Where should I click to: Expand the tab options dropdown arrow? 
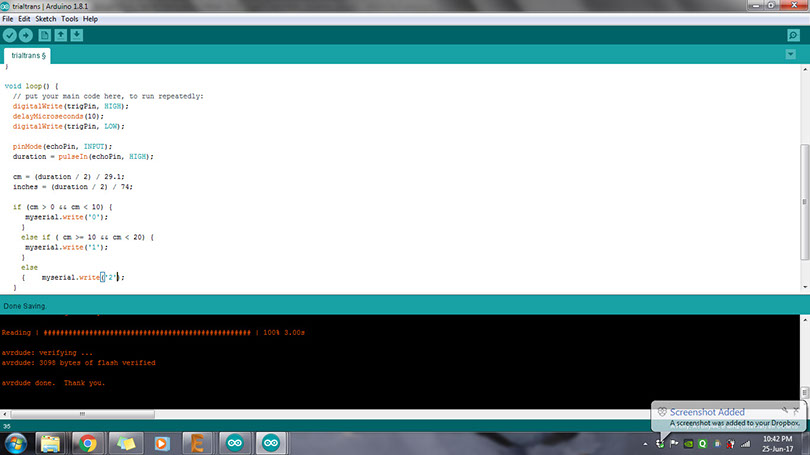790,54
